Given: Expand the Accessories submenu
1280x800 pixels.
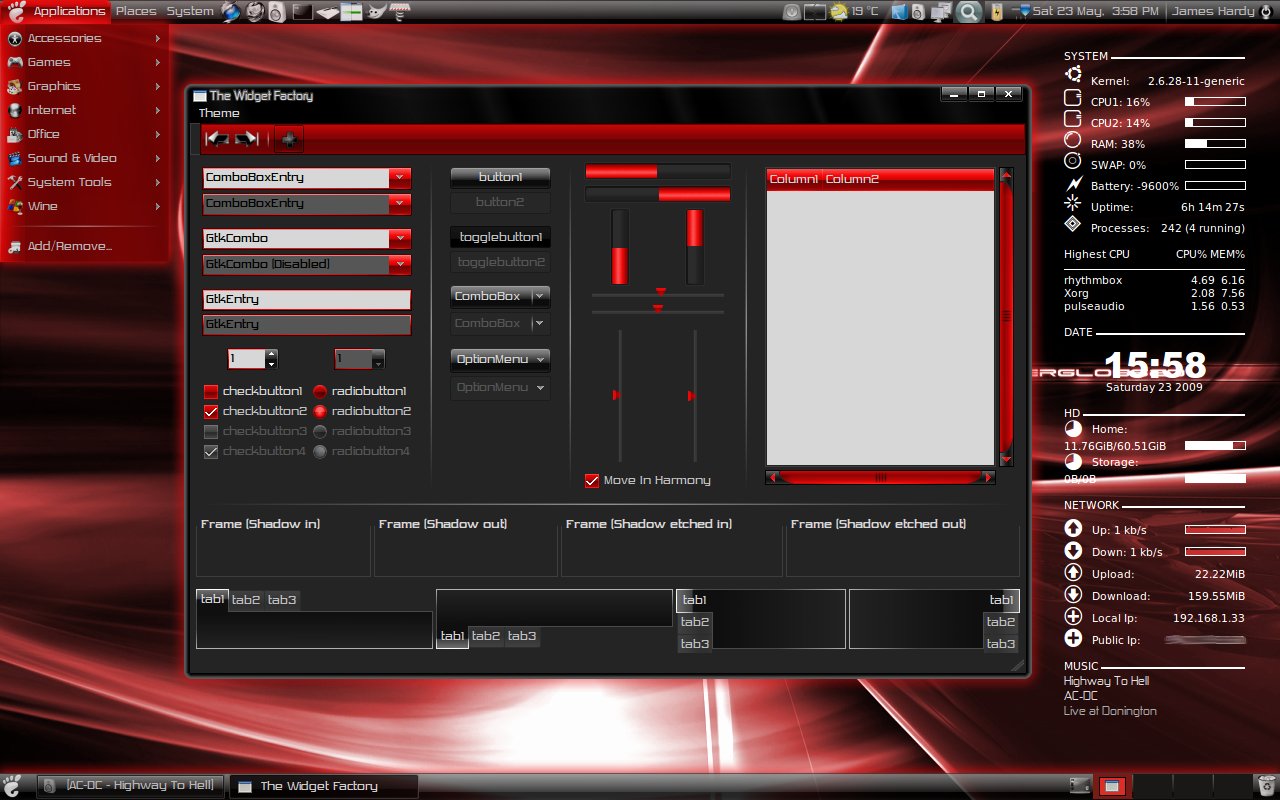Looking at the screenshot, I should (x=84, y=38).
